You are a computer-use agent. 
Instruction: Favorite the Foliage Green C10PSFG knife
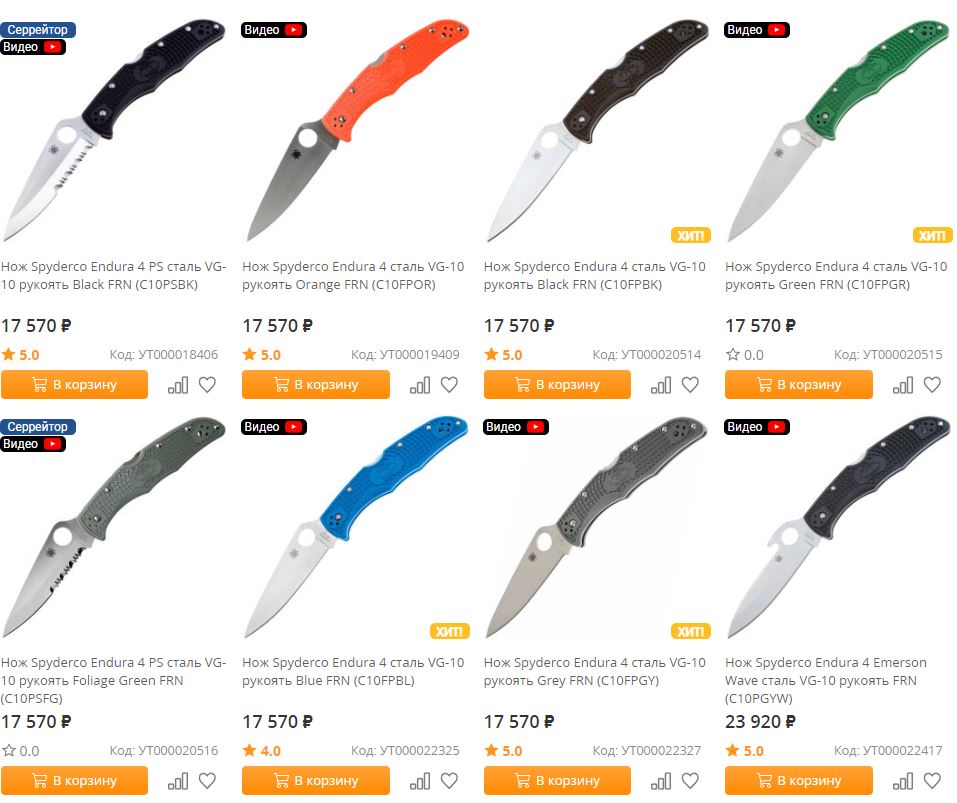pyautogui.click(x=208, y=781)
